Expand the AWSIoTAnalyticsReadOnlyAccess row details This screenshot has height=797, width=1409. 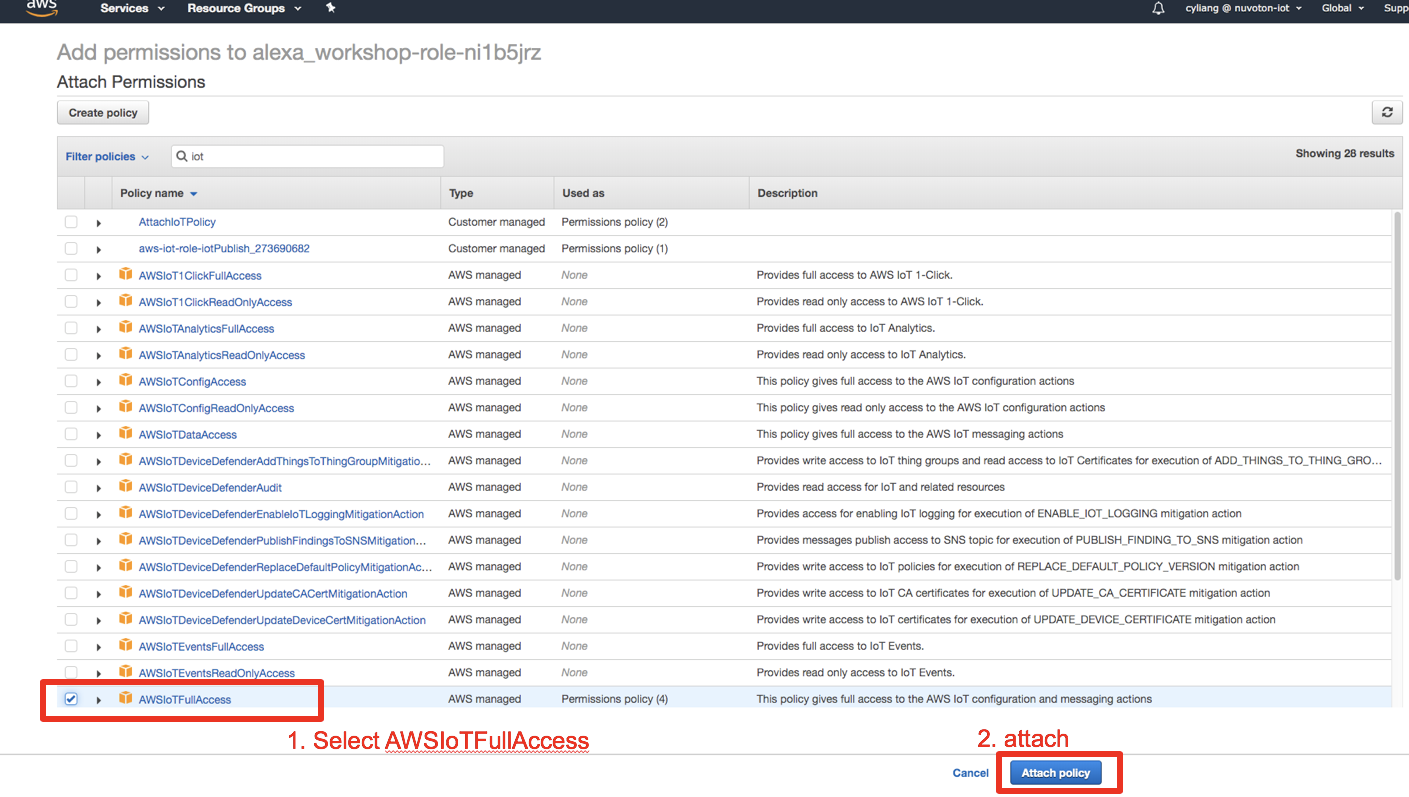point(99,355)
